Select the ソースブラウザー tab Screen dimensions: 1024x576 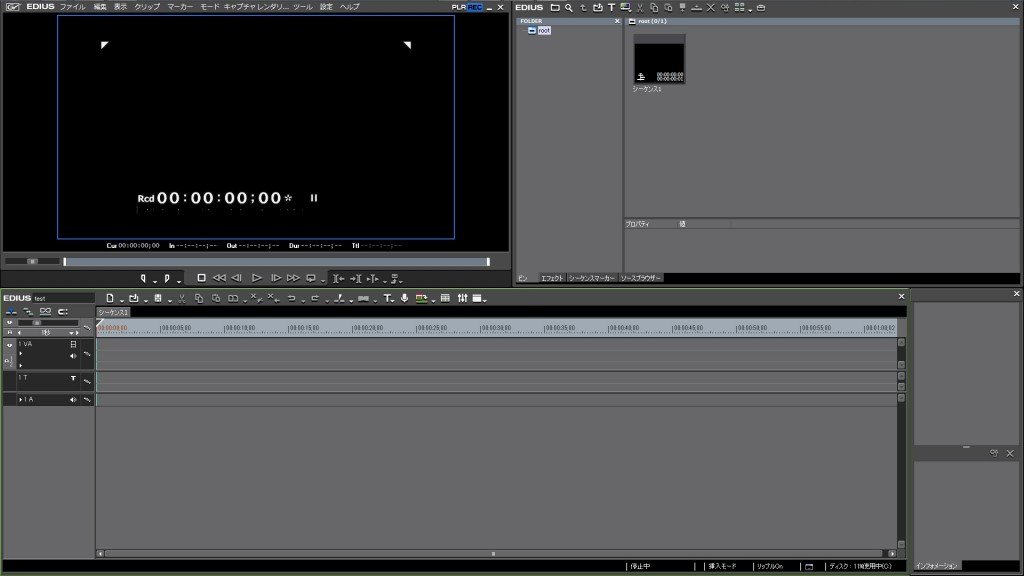(x=641, y=278)
